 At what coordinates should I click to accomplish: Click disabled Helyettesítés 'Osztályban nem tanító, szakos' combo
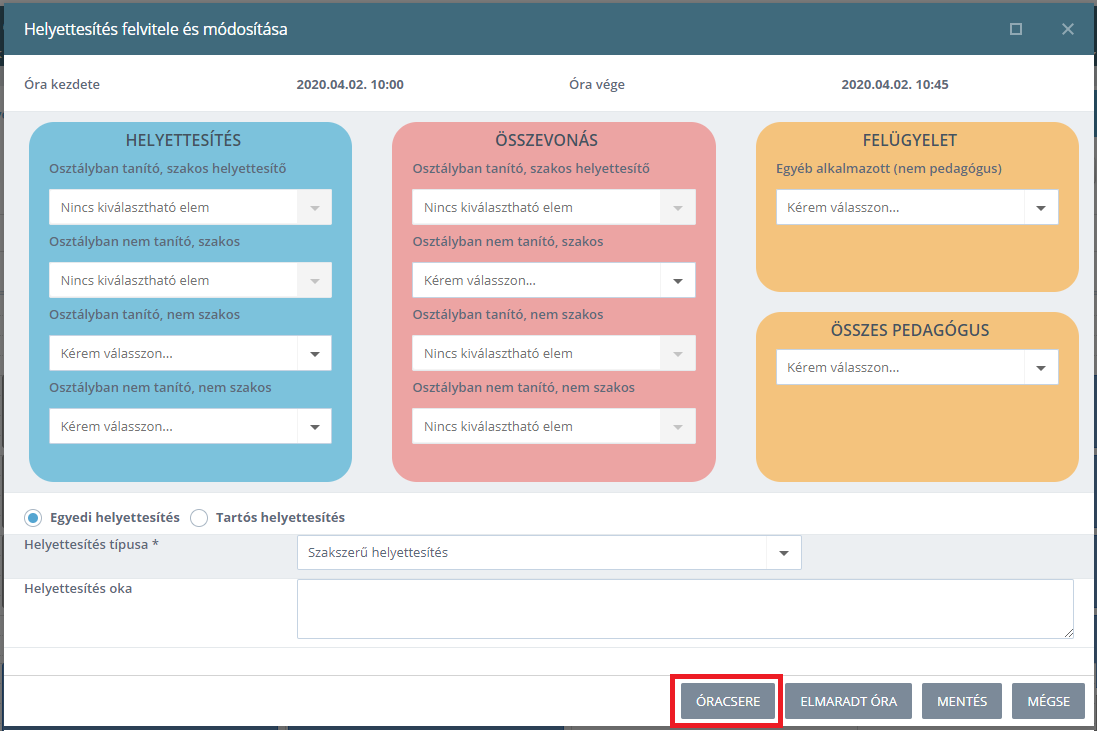pos(190,280)
